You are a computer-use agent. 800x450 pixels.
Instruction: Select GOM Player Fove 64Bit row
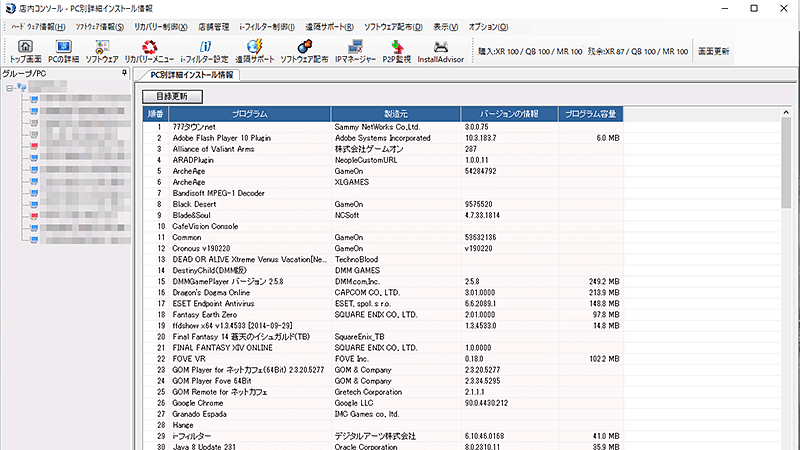click(x=383, y=381)
